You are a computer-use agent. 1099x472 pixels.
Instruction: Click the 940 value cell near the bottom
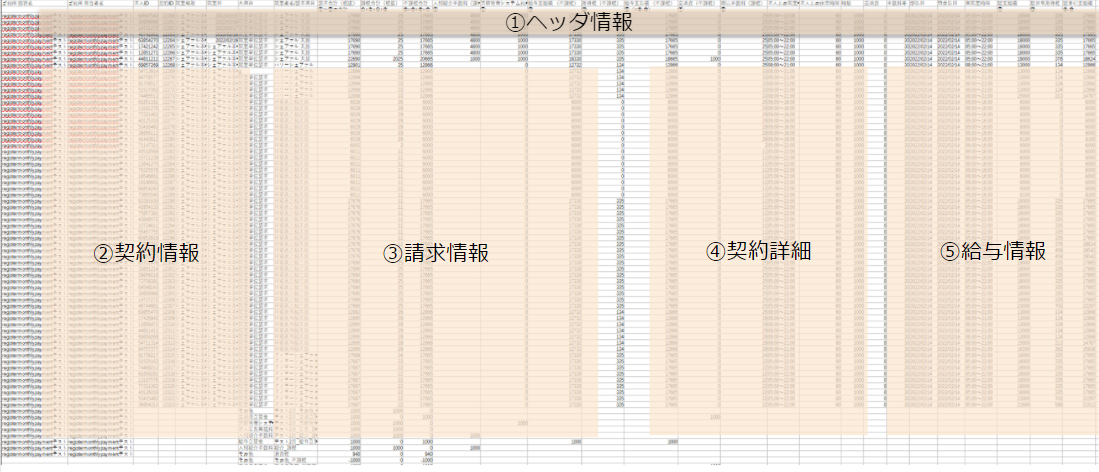point(354,452)
